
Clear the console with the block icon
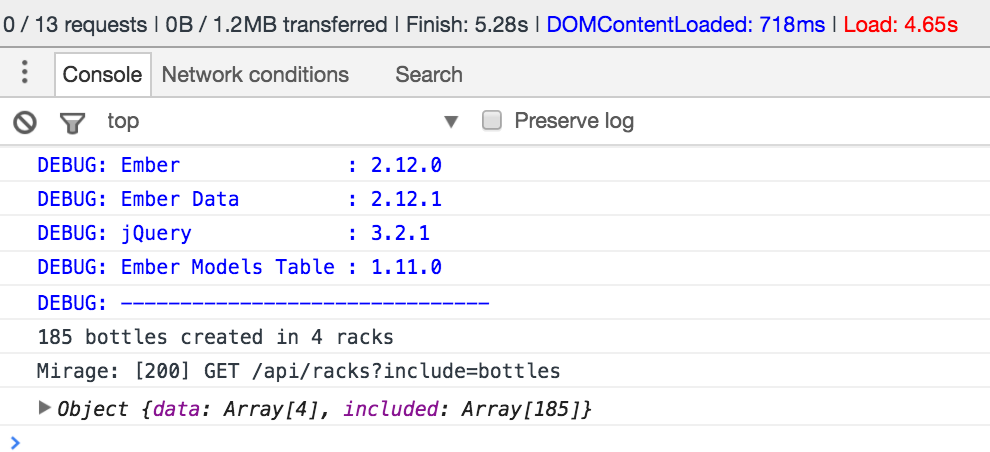coord(25,122)
